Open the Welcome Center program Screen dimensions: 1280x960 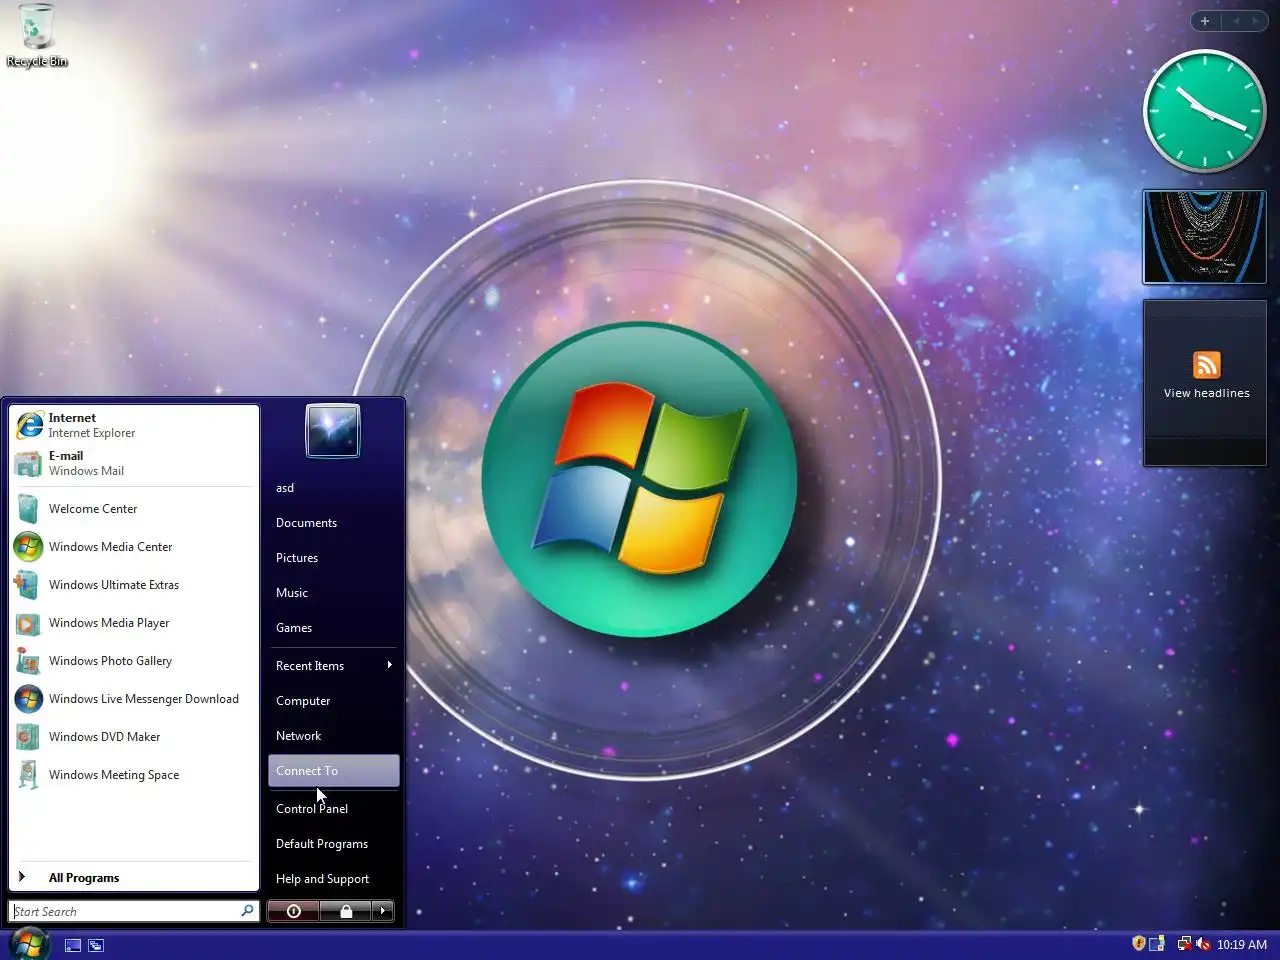click(134, 509)
